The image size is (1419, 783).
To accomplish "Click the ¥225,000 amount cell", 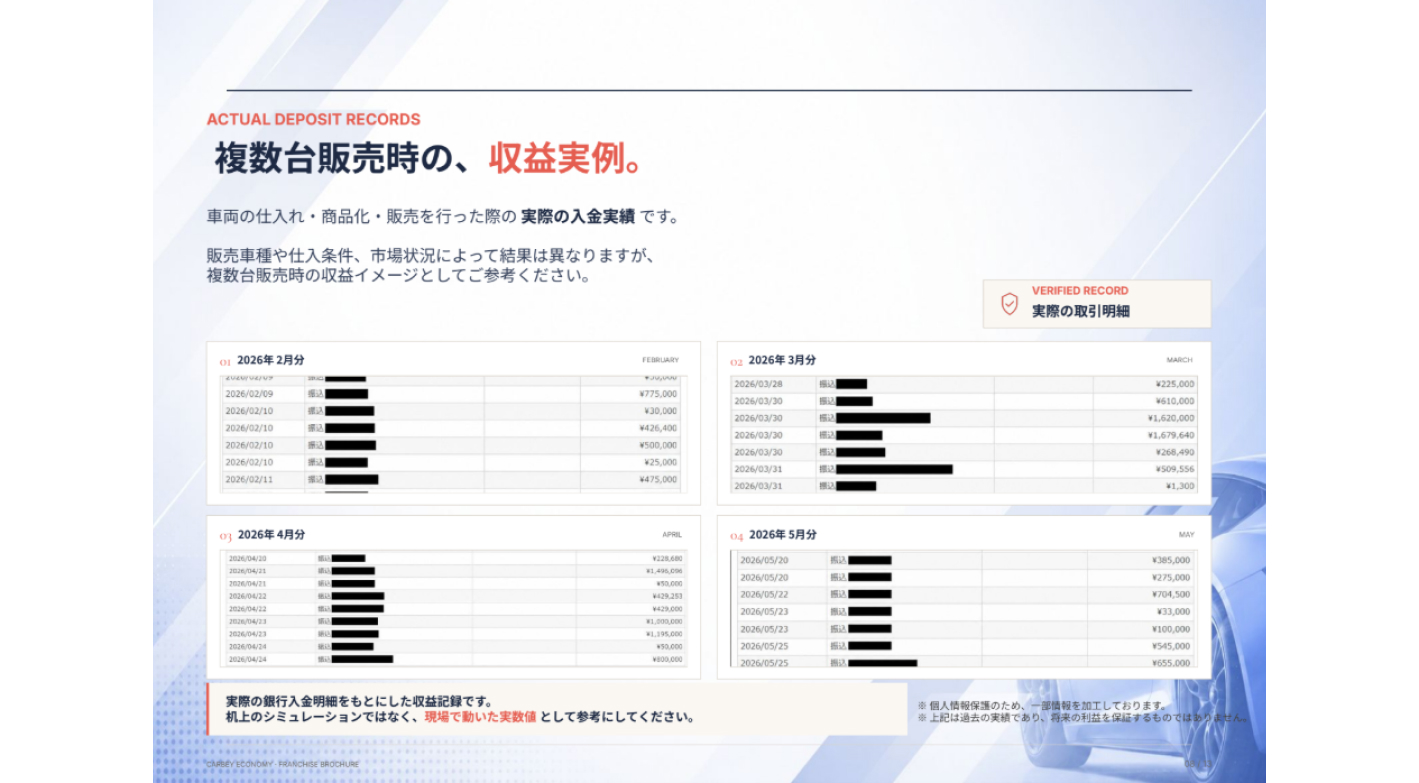I will [1174, 384].
